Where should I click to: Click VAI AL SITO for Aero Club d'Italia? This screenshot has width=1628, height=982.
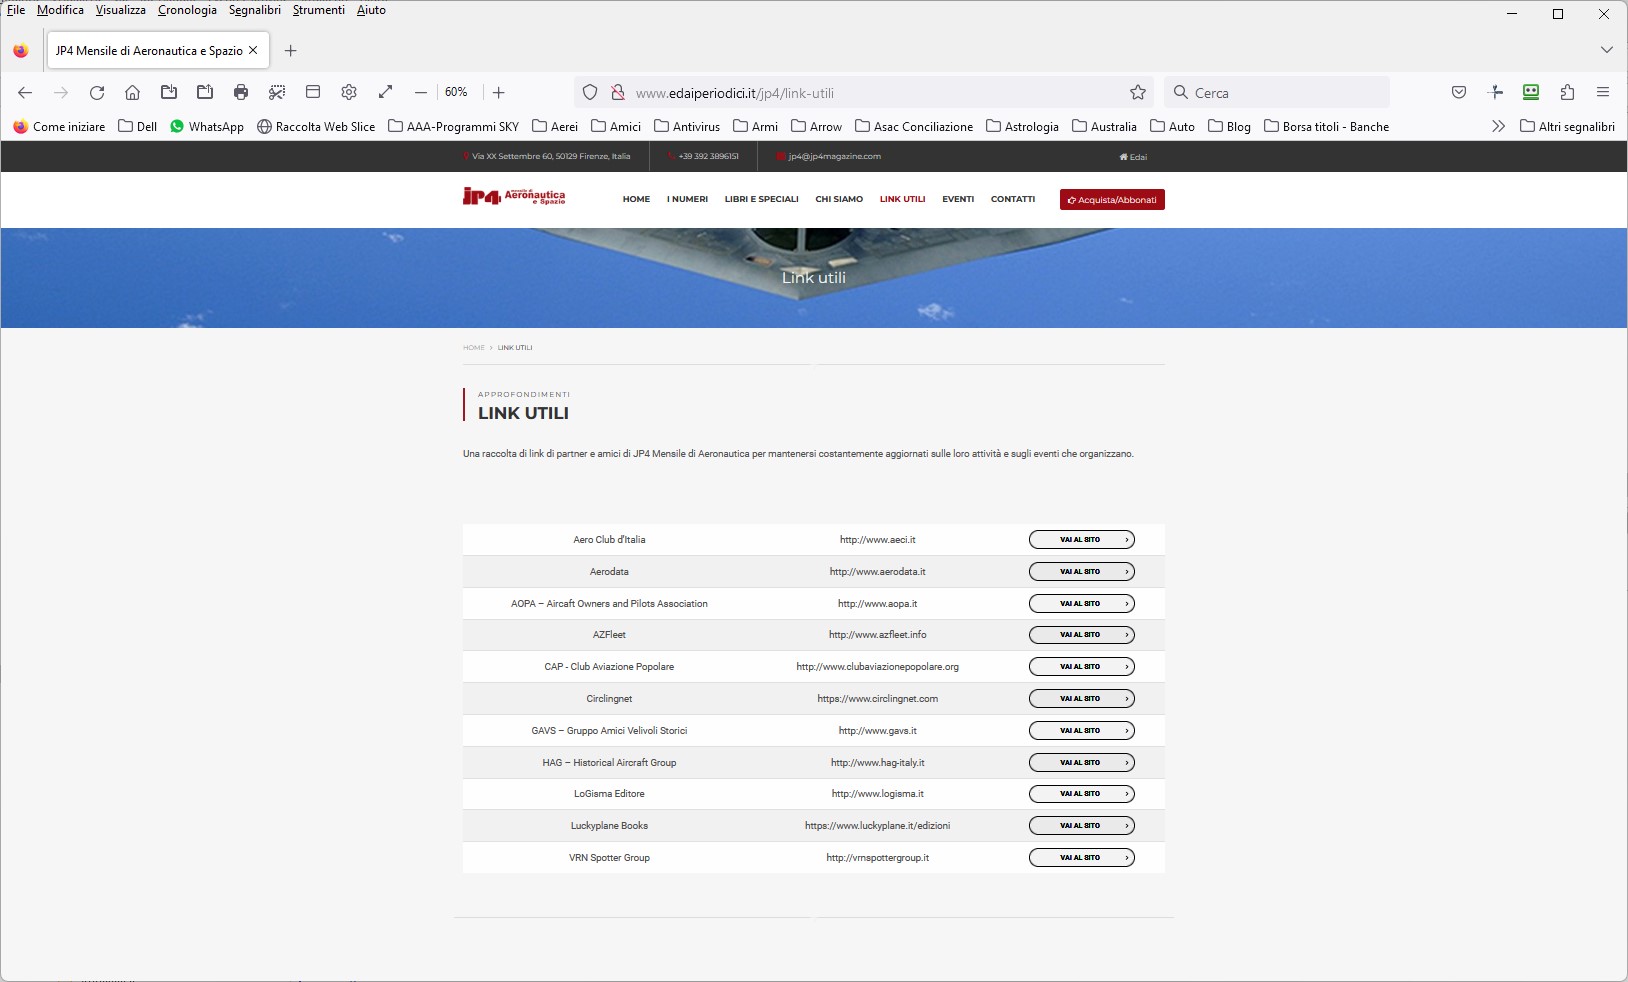pyautogui.click(x=1082, y=540)
